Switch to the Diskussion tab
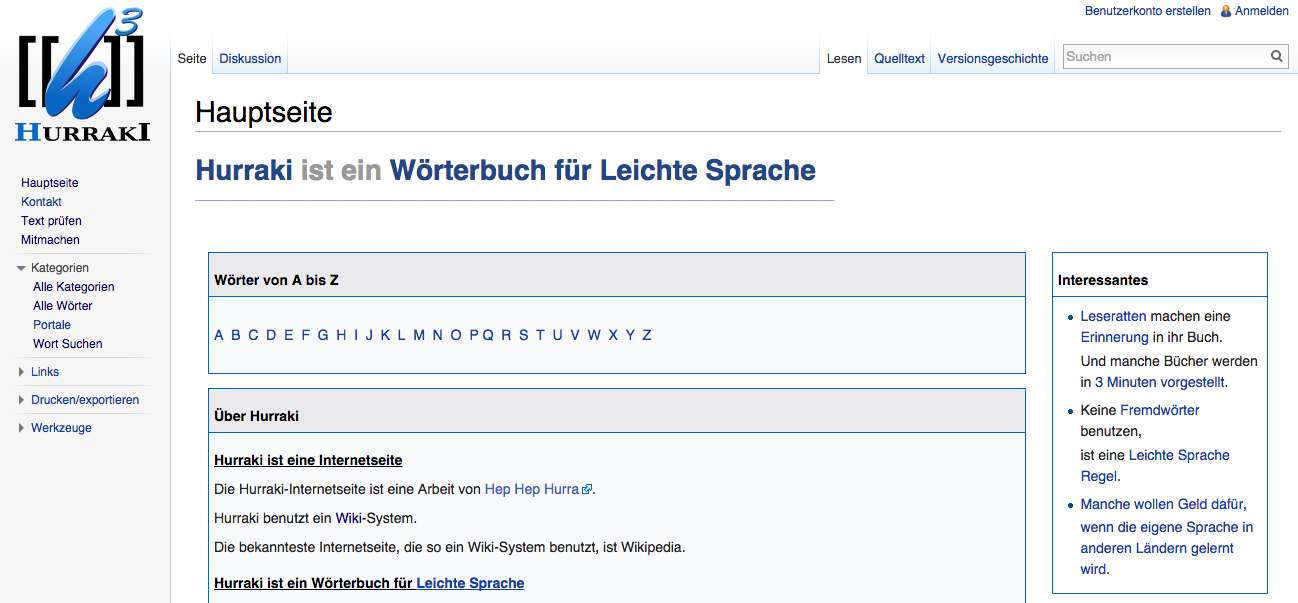 tap(250, 58)
